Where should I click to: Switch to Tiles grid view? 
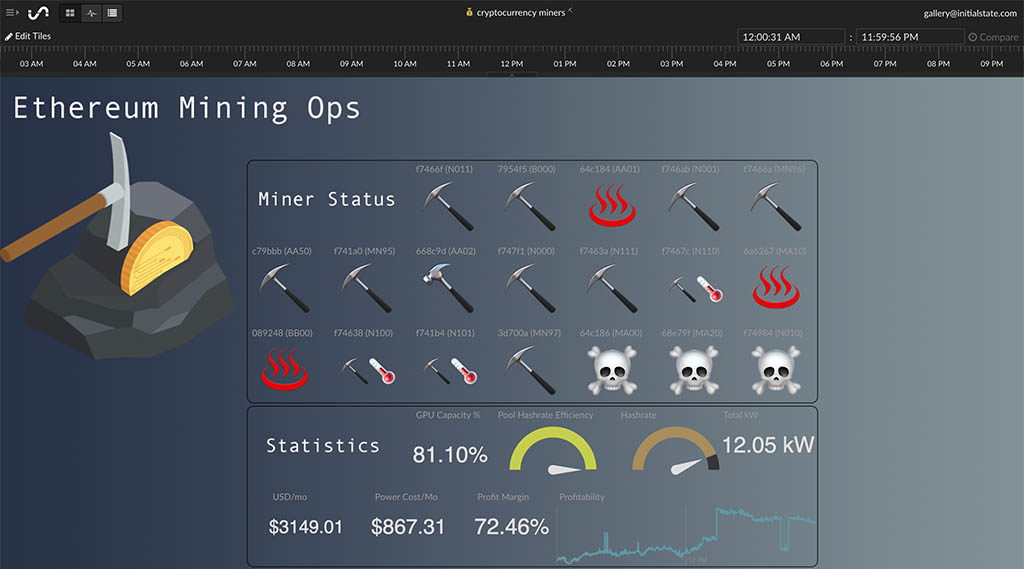70,13
